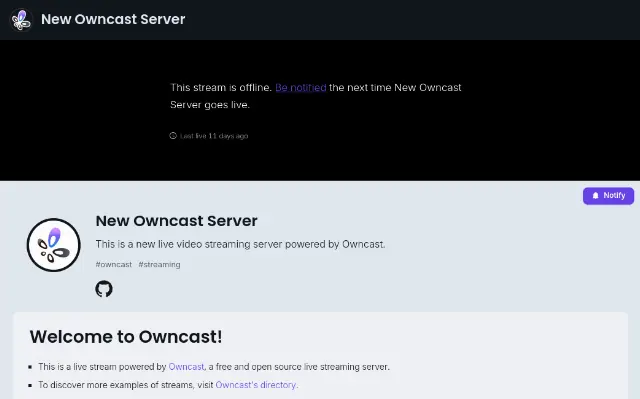Click the Owncast logo in the header

click(x=21, y=20)
